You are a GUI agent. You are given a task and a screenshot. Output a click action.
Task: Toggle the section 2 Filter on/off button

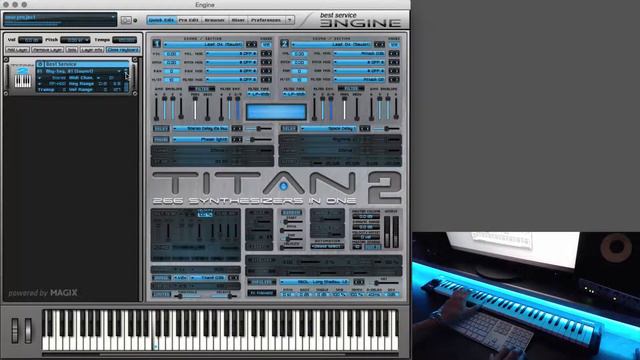[x=351, y=89]
